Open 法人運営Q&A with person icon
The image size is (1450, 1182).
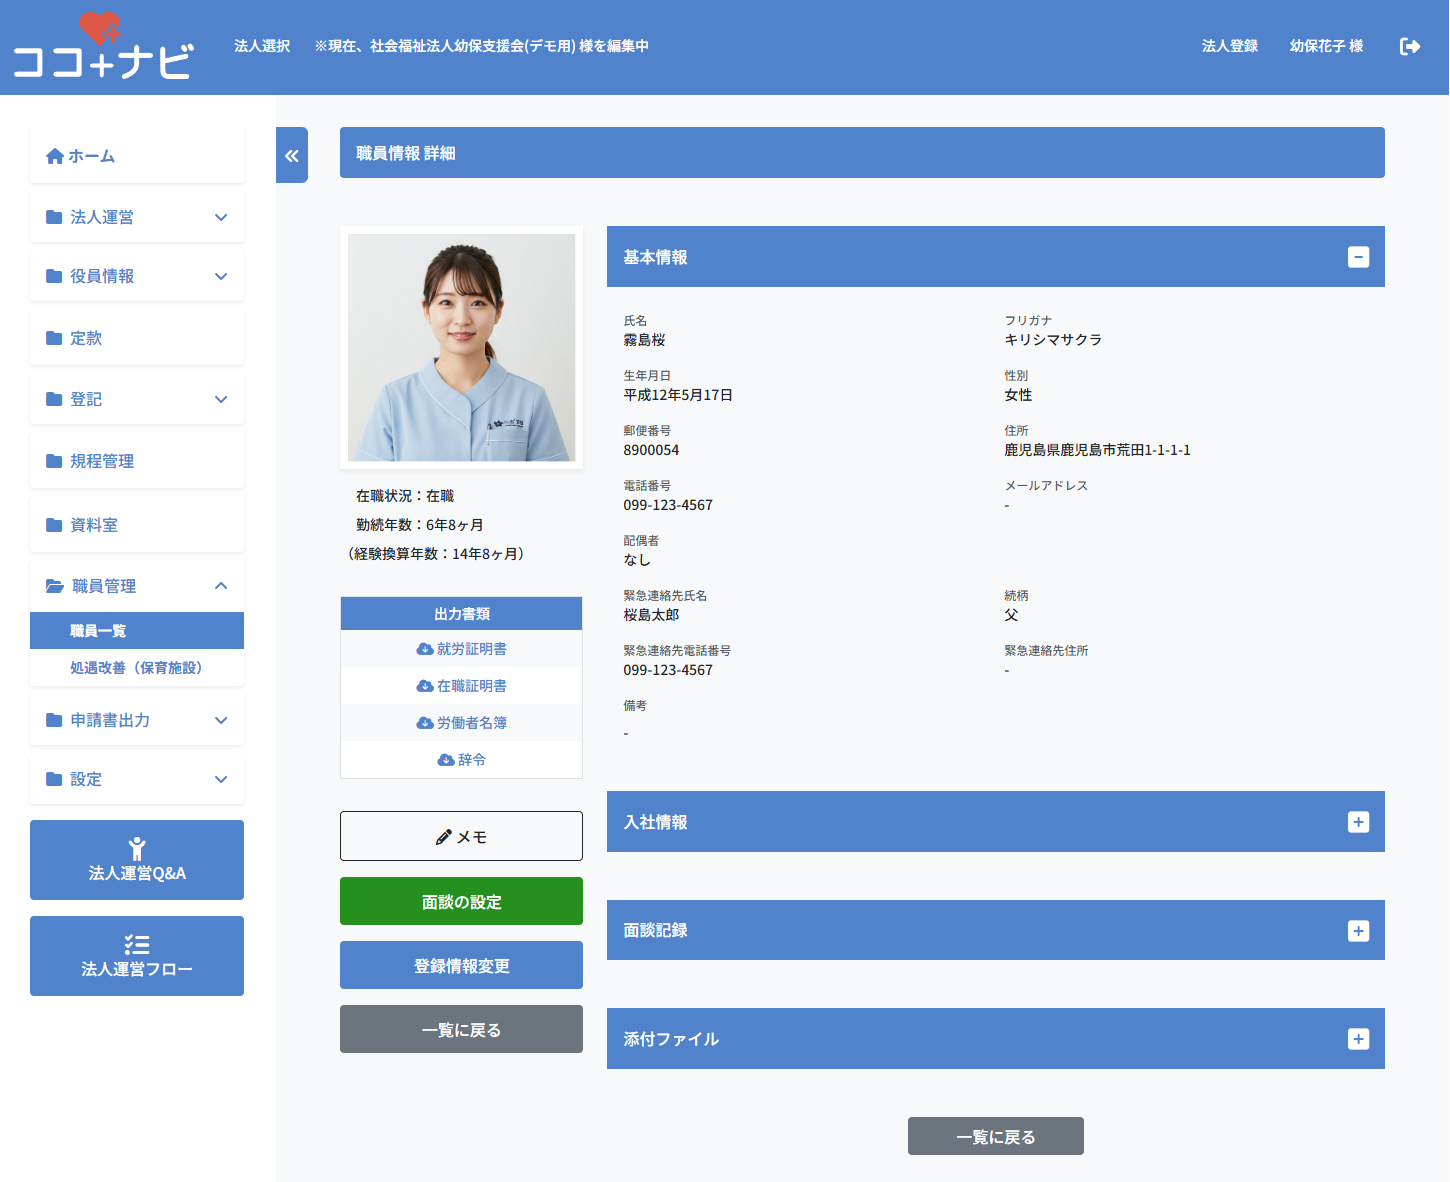137,860
